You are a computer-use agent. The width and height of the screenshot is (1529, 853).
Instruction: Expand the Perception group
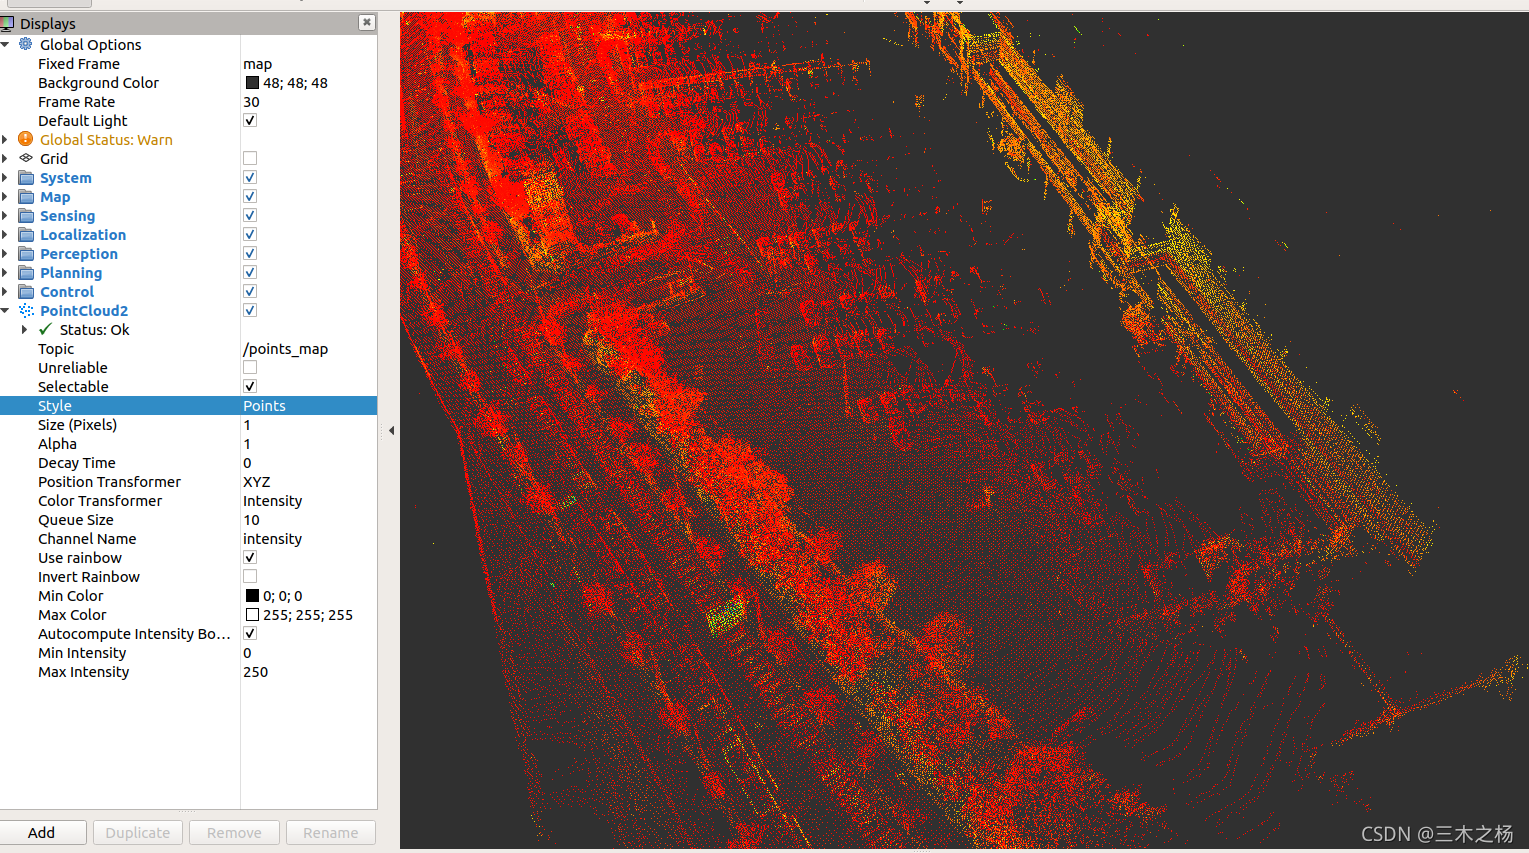click(5, 253)
